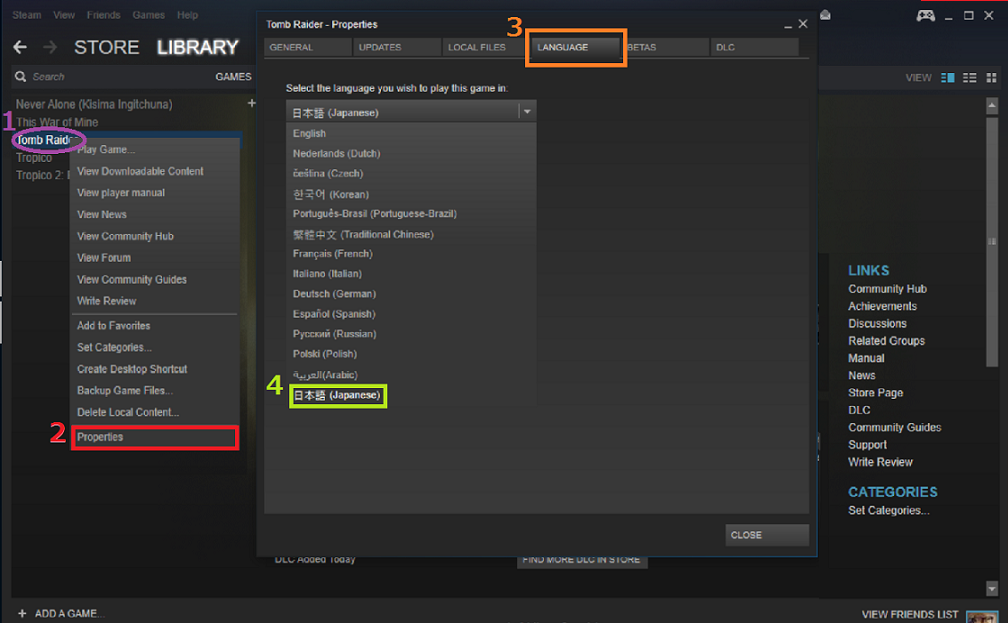Choose Italiano (Italian) language option

(x=411, y=273)
